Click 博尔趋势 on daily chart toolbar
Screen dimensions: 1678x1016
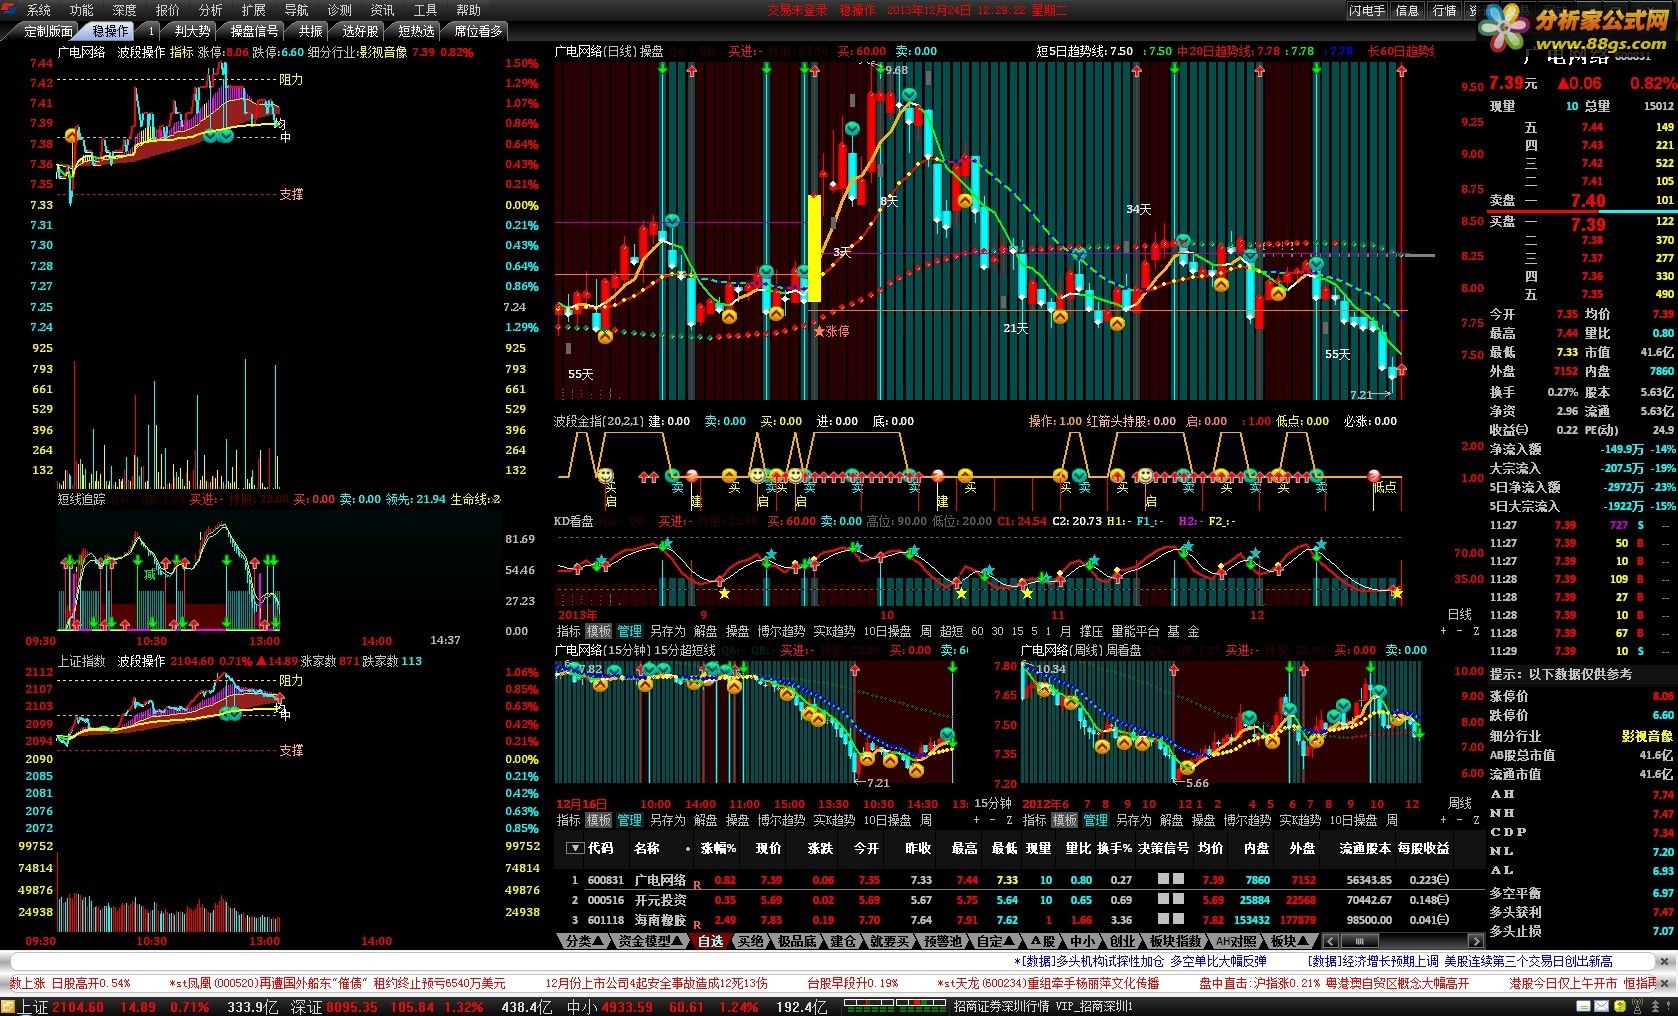[781, 632]
